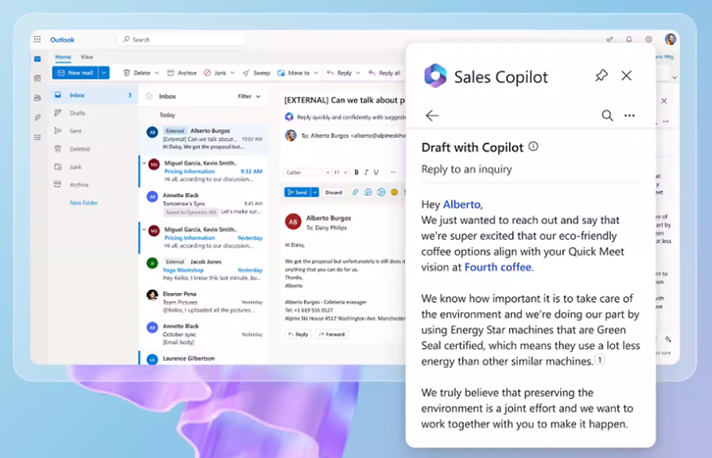The image size is (712, 458).
Task: Go back in Sales Copilot pane
Action: pos(432,116)
